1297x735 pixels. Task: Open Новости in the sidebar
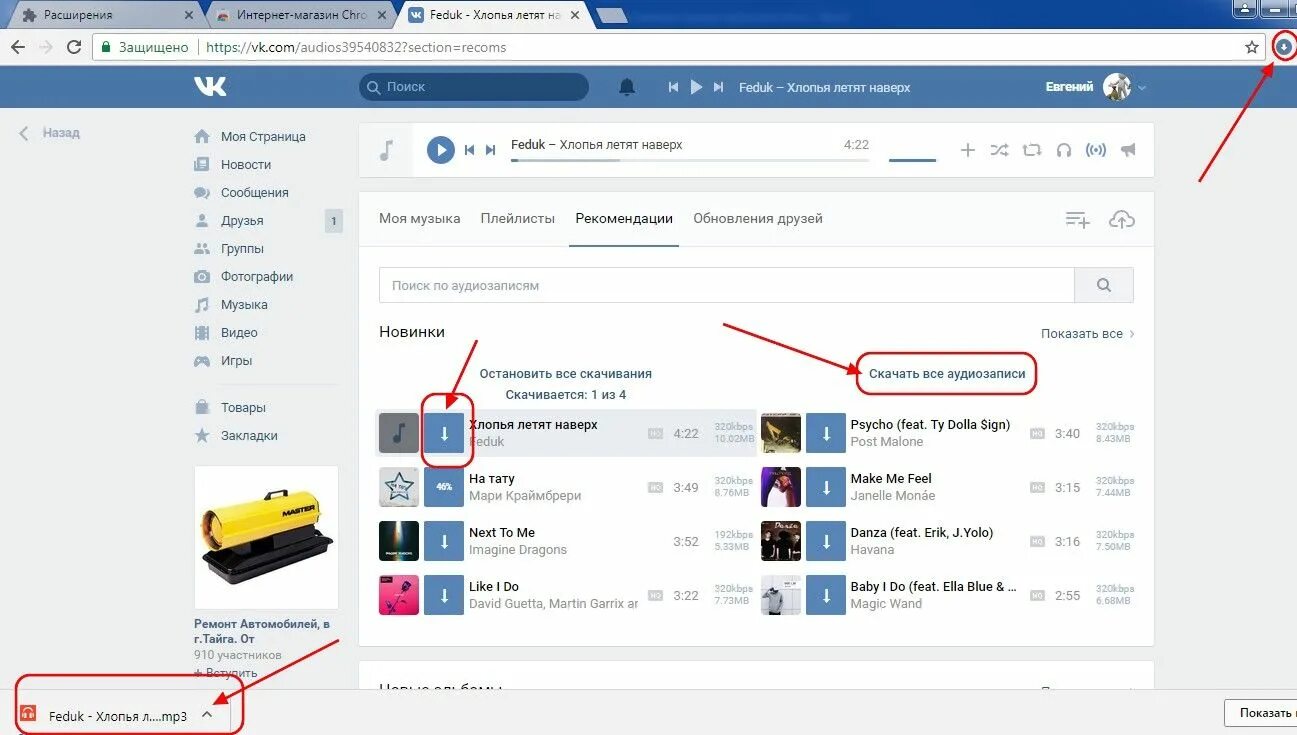[x=246, y=165]
